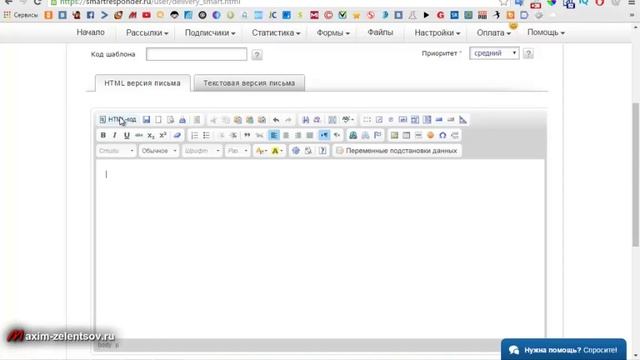Image resolution: width=640 pixels, height=360 pixels.
Task: Set text direction left-to-right
Action: pyautogui.click(x=324, y=135)
